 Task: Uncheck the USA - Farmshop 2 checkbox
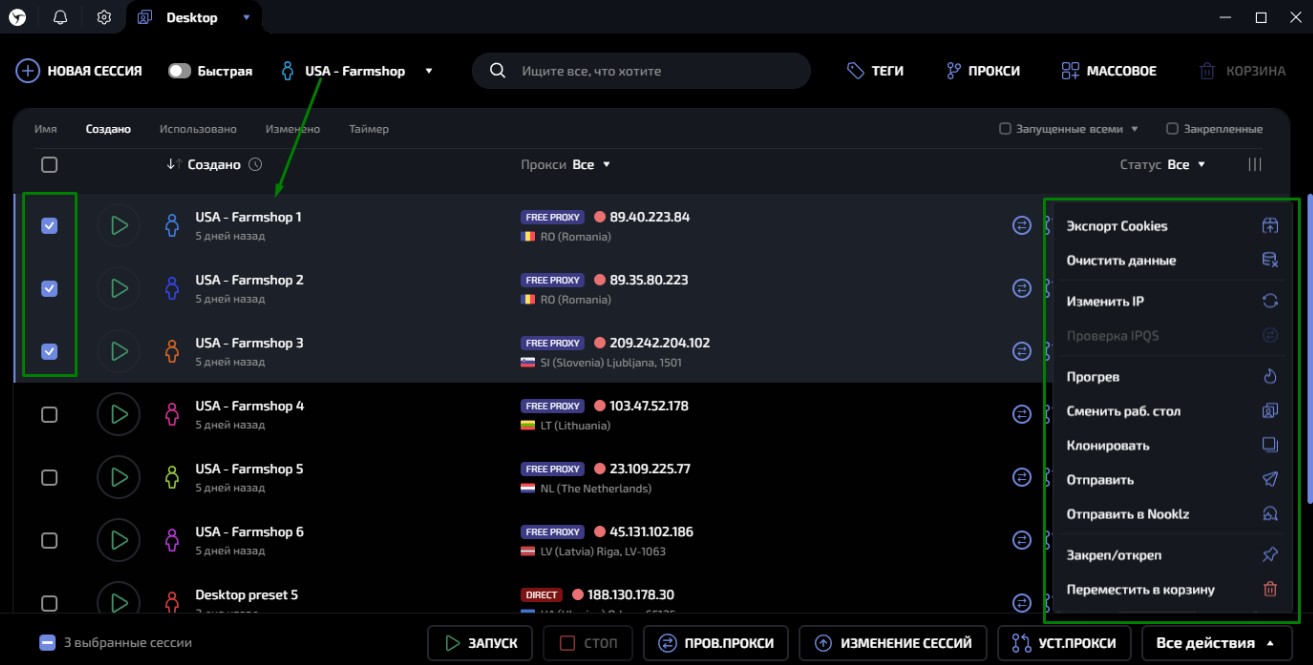49,288
